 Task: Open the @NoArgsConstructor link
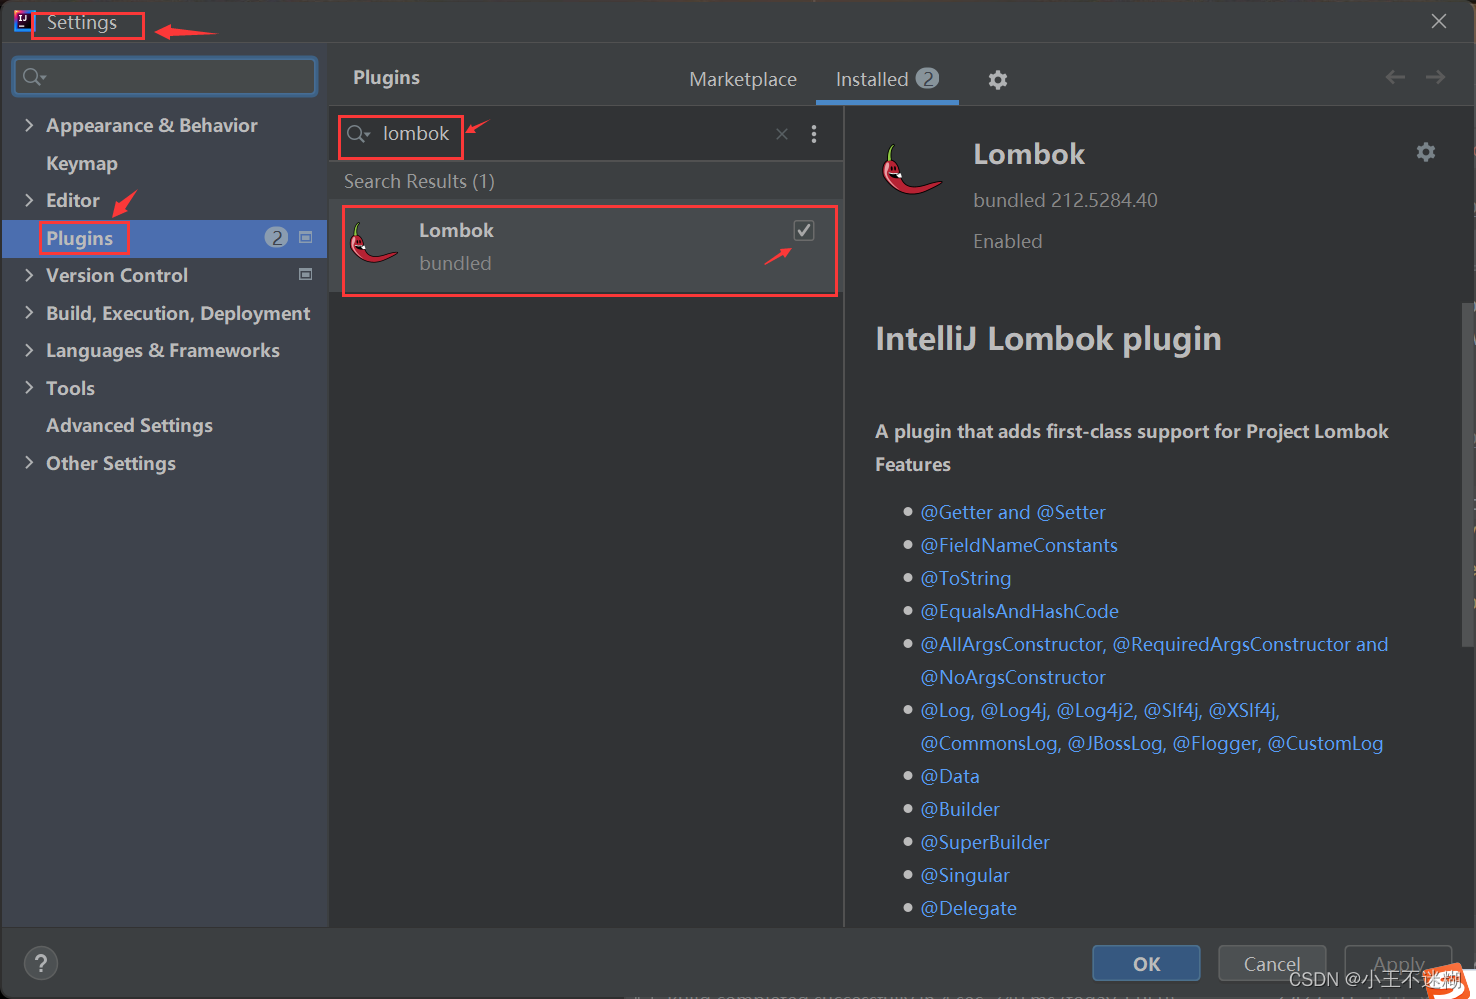click(1013, 677)
